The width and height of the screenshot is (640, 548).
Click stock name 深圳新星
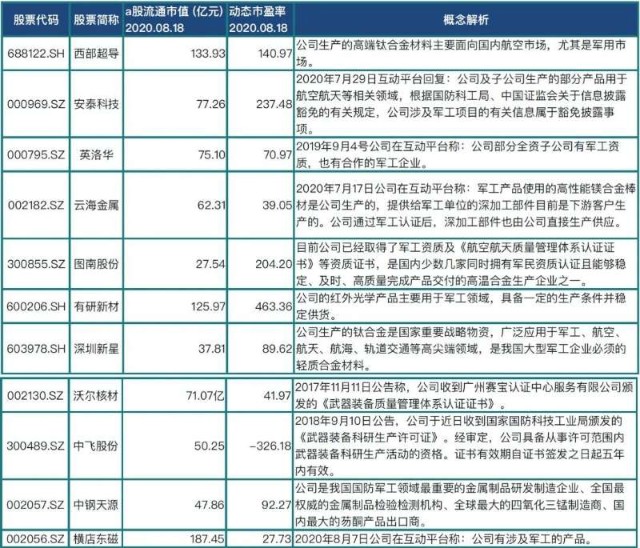tap(96, 348)
